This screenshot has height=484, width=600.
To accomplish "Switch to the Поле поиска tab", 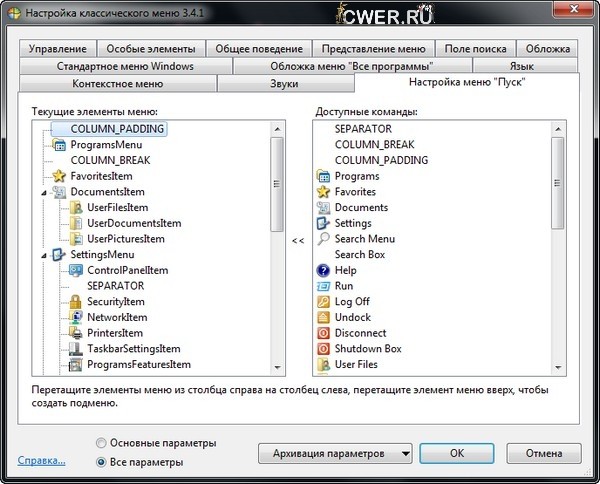I will pos(476,49).
